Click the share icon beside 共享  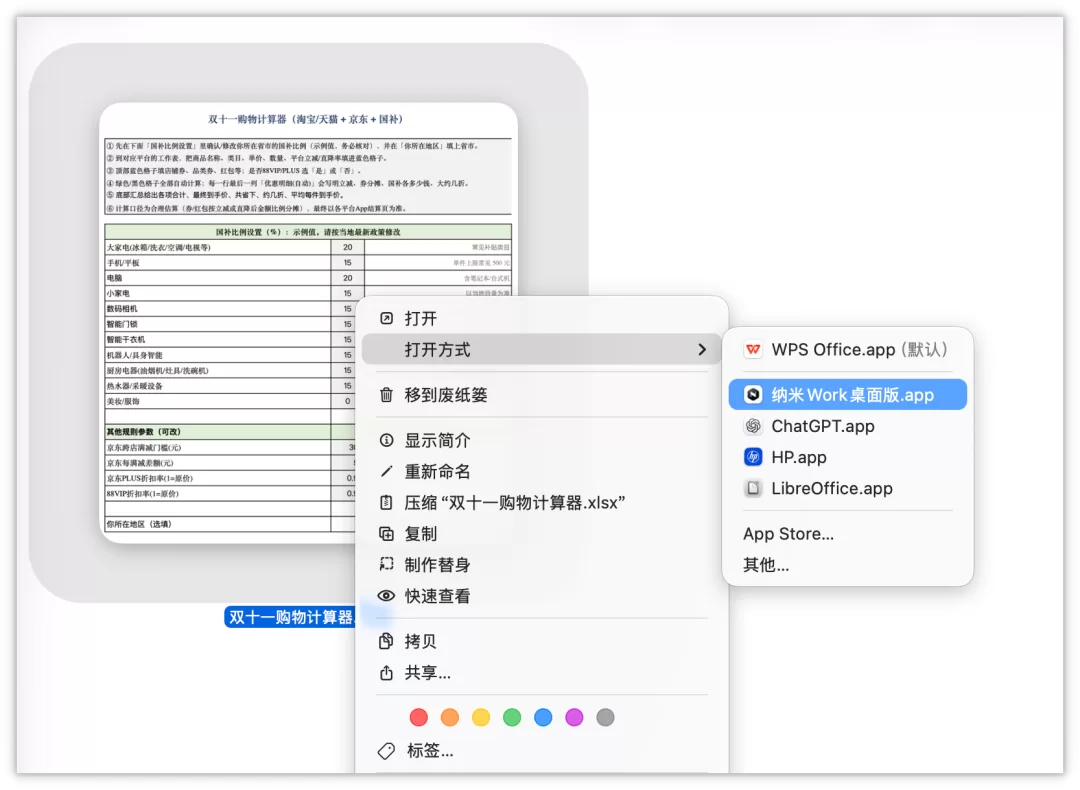386,672
